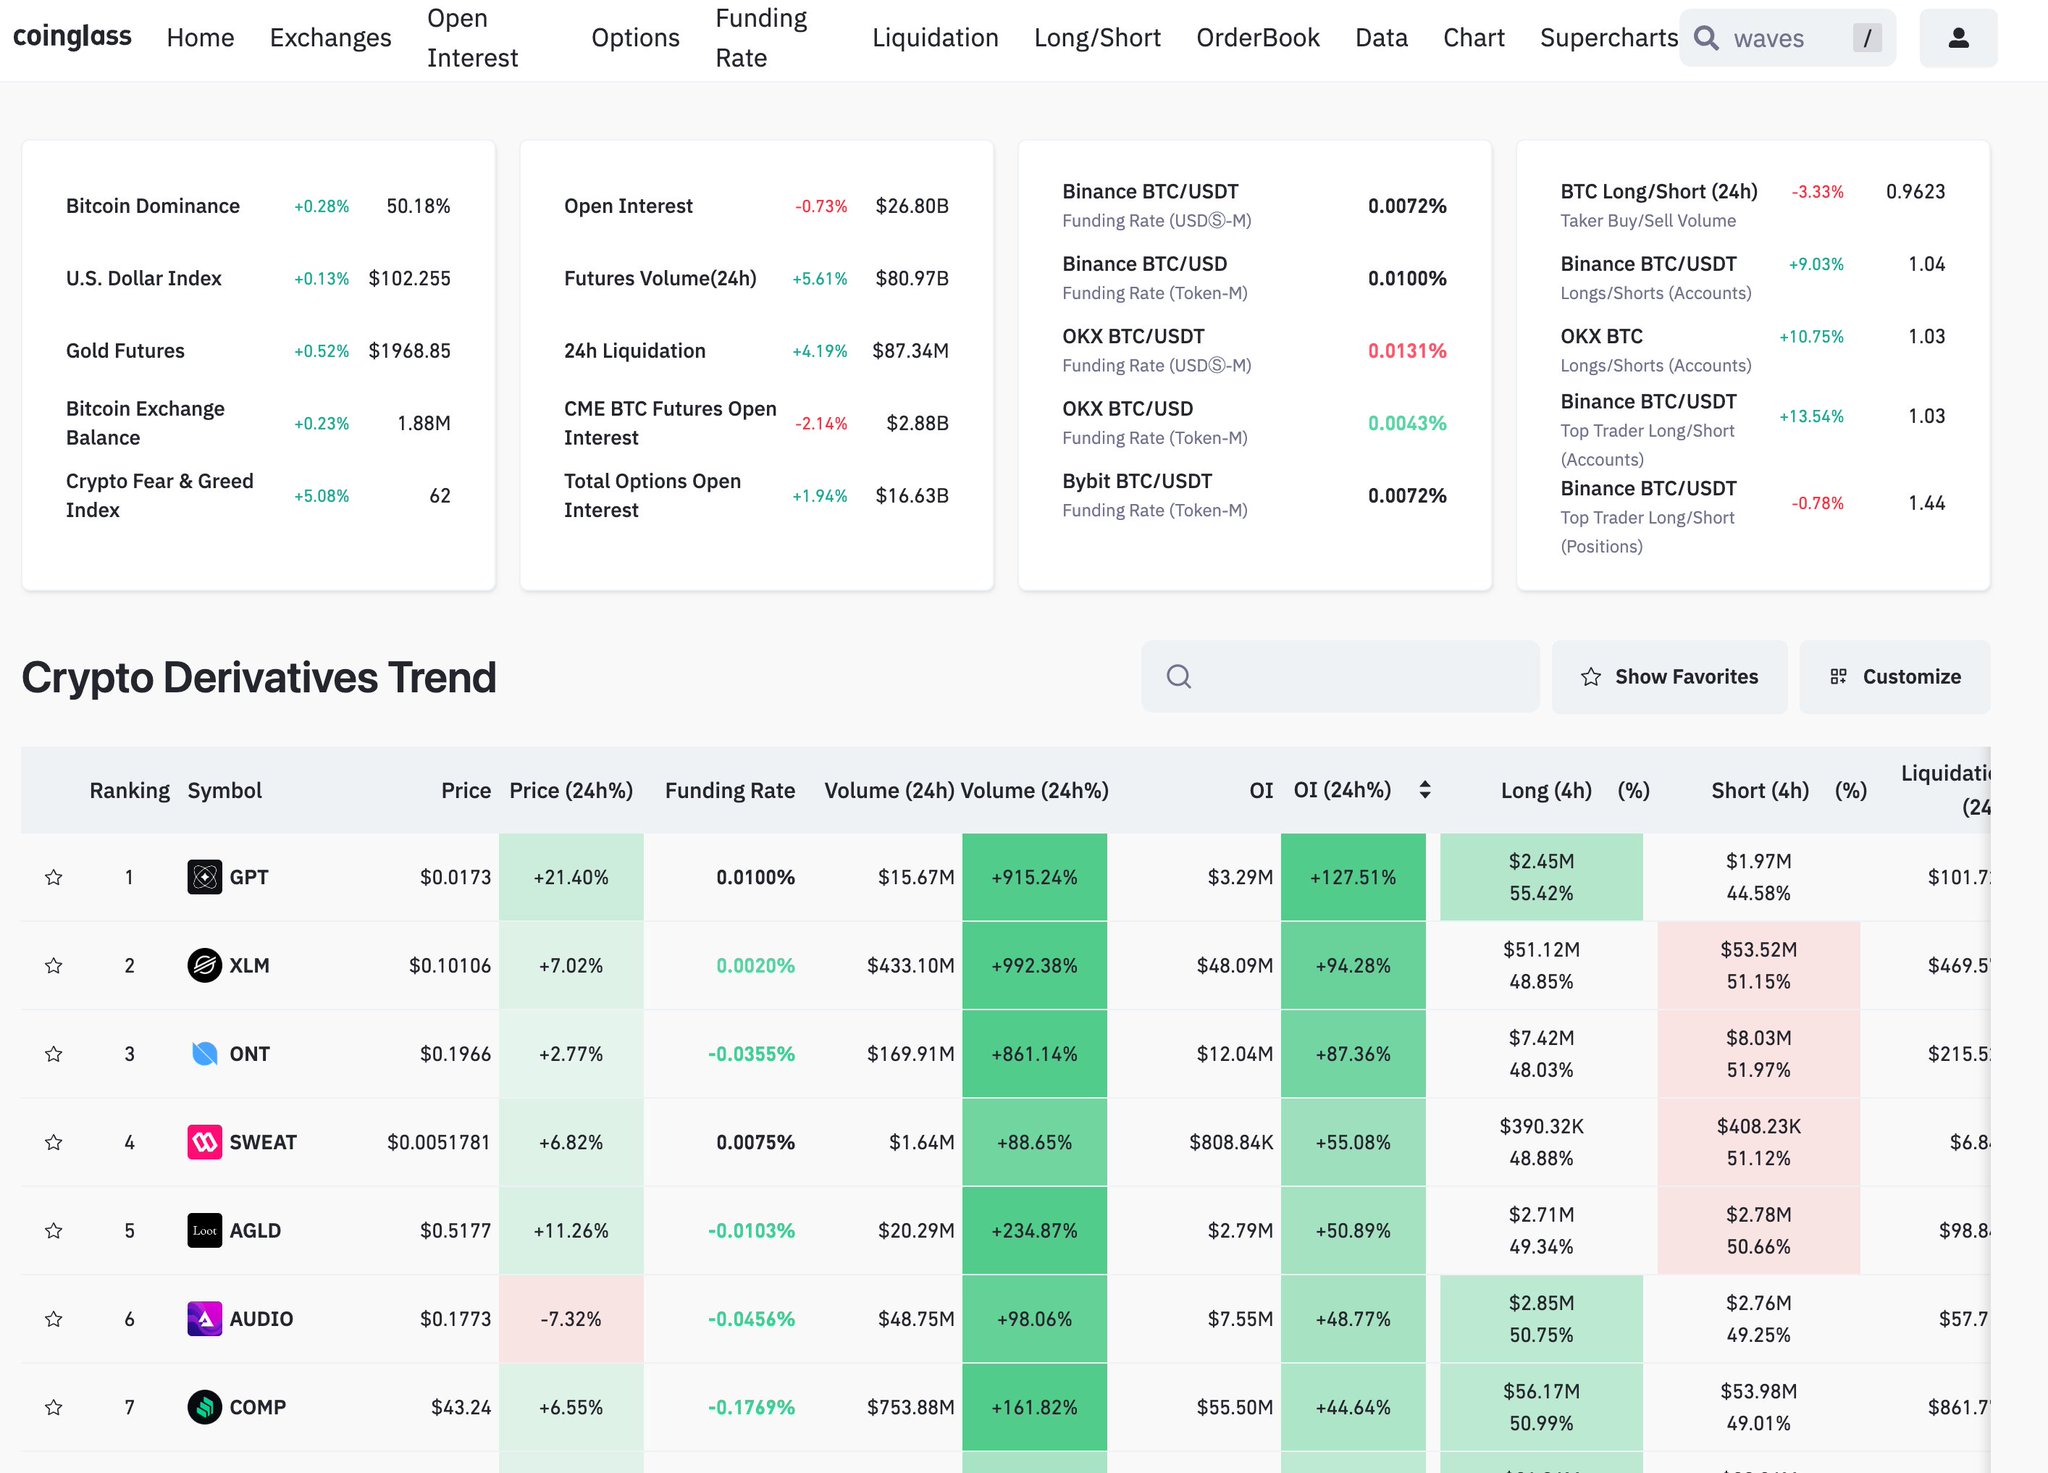The image size is (2048, 1473).
Task: Click the green +915.24% volume cell
Action: pyautogui.click(x=1034, y=877)
